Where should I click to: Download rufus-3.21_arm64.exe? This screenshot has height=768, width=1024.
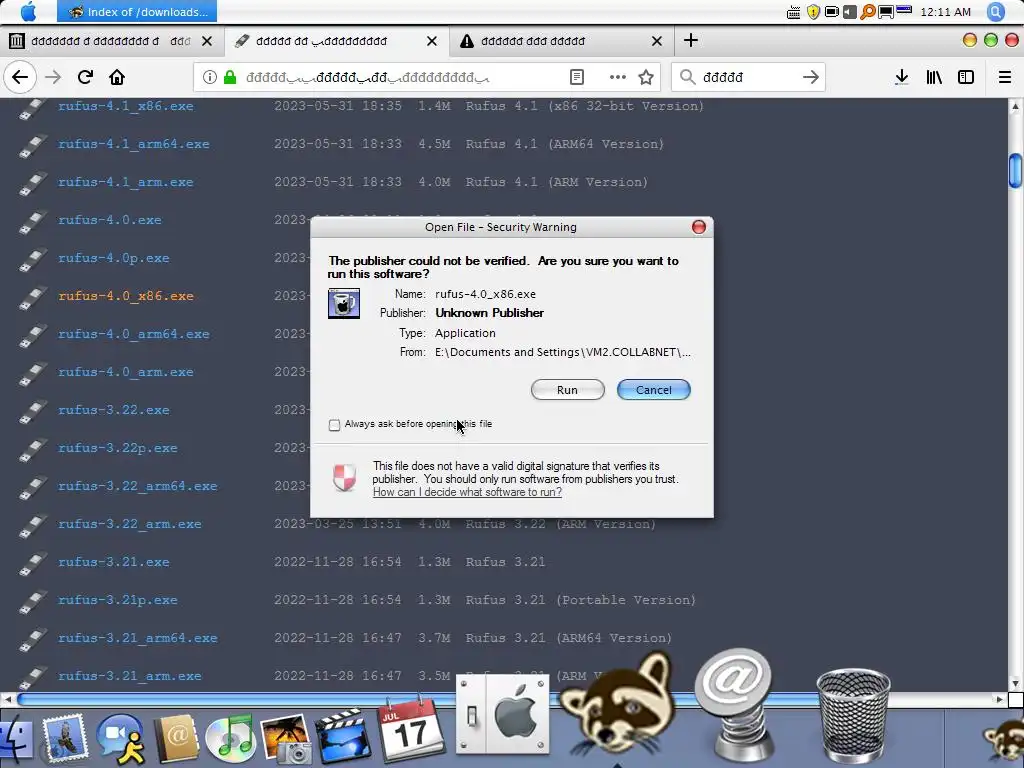pyautogui.click(x=137, y=638)
